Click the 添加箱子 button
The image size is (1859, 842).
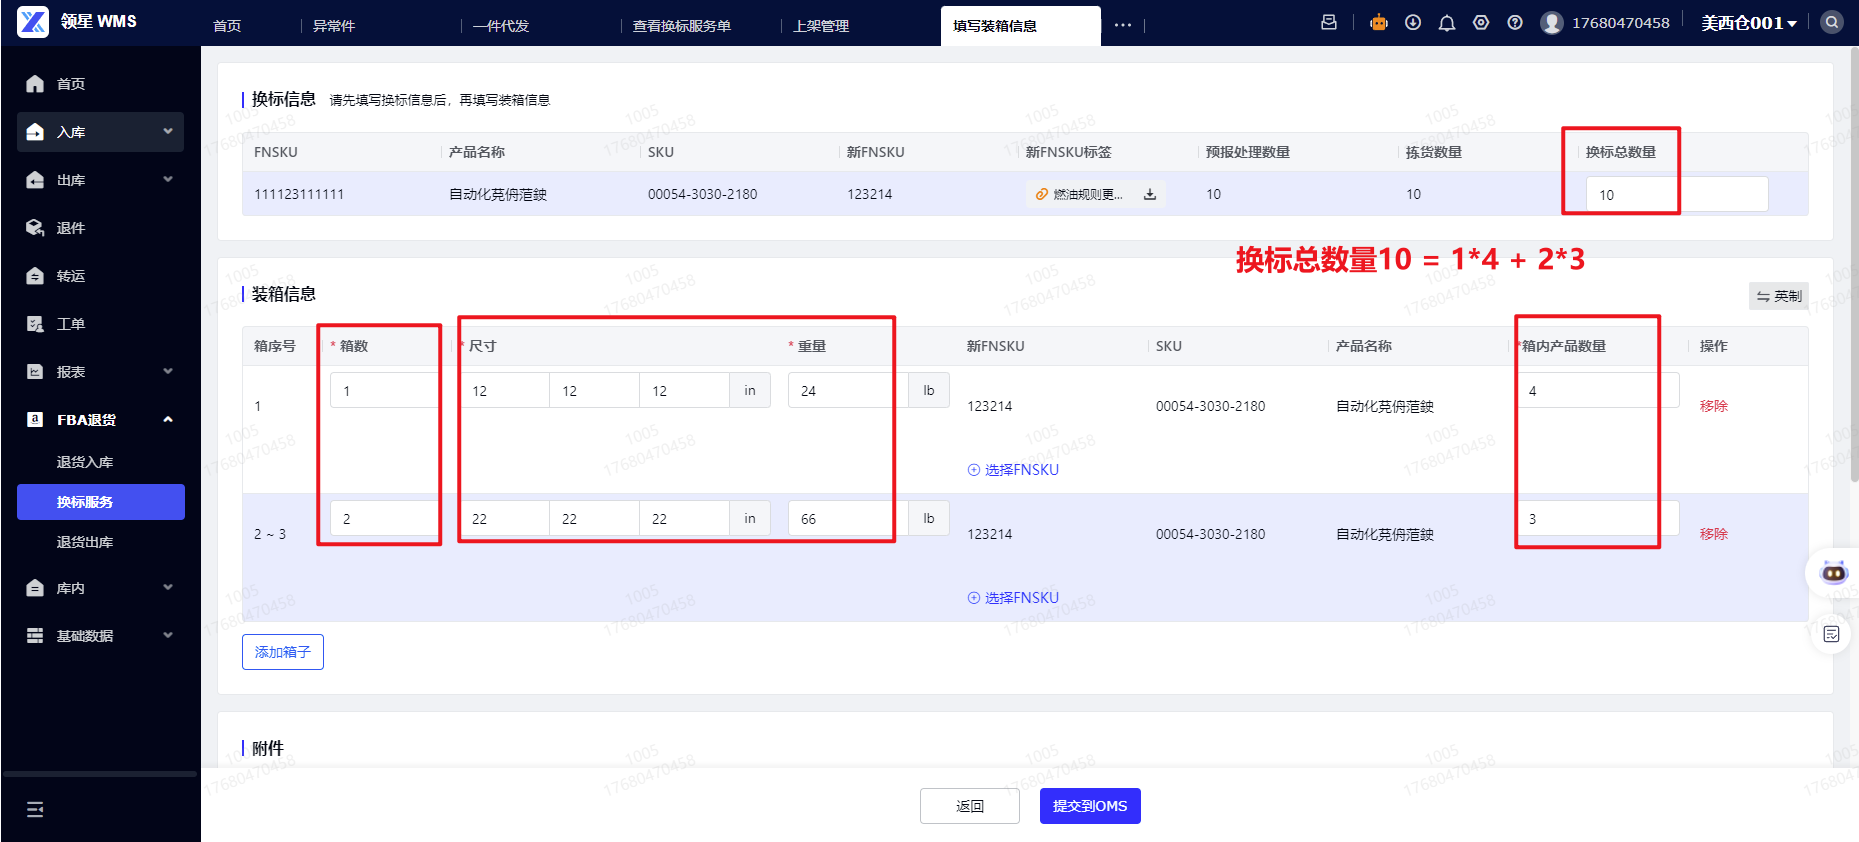tap(283, 652)
